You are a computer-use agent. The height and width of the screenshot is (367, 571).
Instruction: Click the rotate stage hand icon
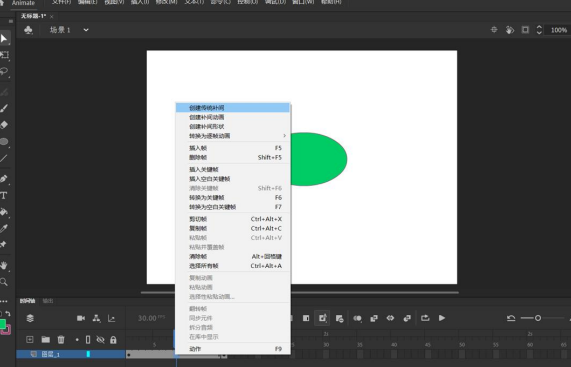tap(509, 30)
